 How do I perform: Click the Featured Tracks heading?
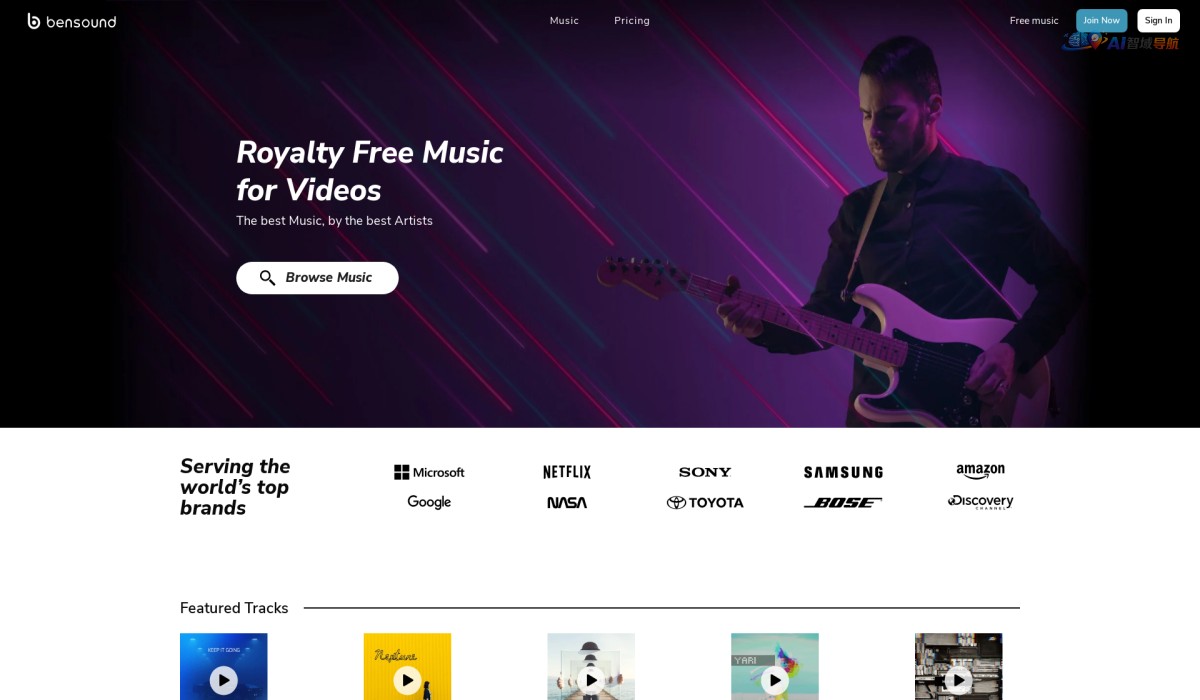(234, 608)
